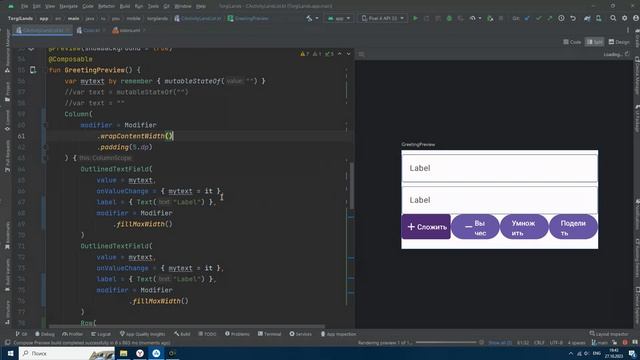Click the Apply Changes icon
This screenshot has height=360, width=640.
[x=427, y=18]
